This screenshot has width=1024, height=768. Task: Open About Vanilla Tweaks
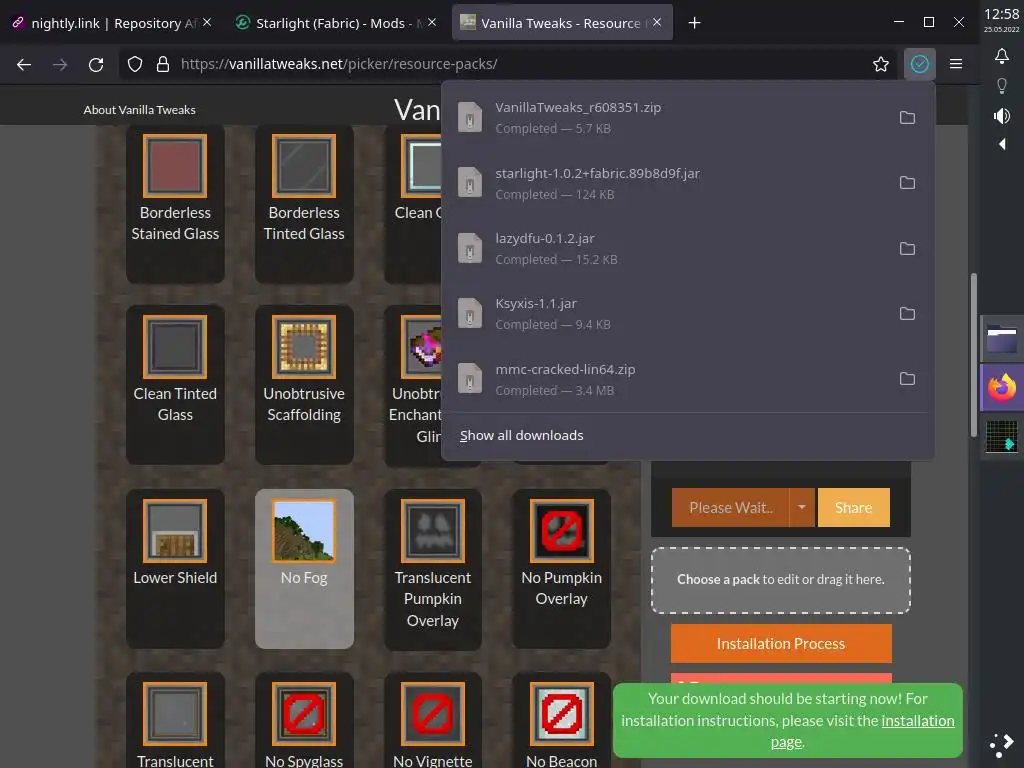[139, 110]
